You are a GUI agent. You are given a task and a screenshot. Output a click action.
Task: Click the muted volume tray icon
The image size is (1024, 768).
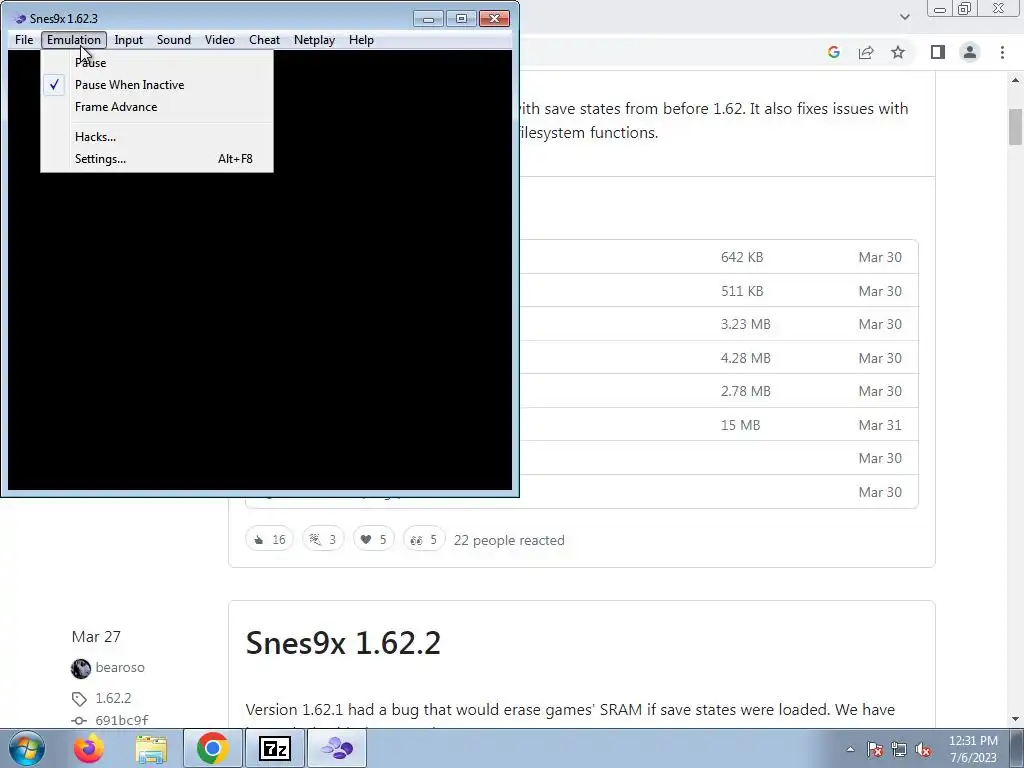click(923, 749)
